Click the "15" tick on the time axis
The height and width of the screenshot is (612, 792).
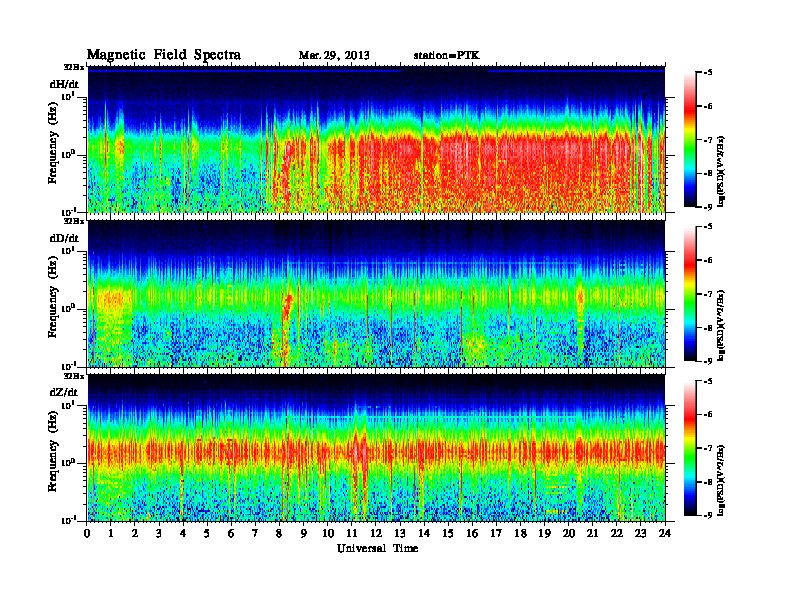[448, 534]
